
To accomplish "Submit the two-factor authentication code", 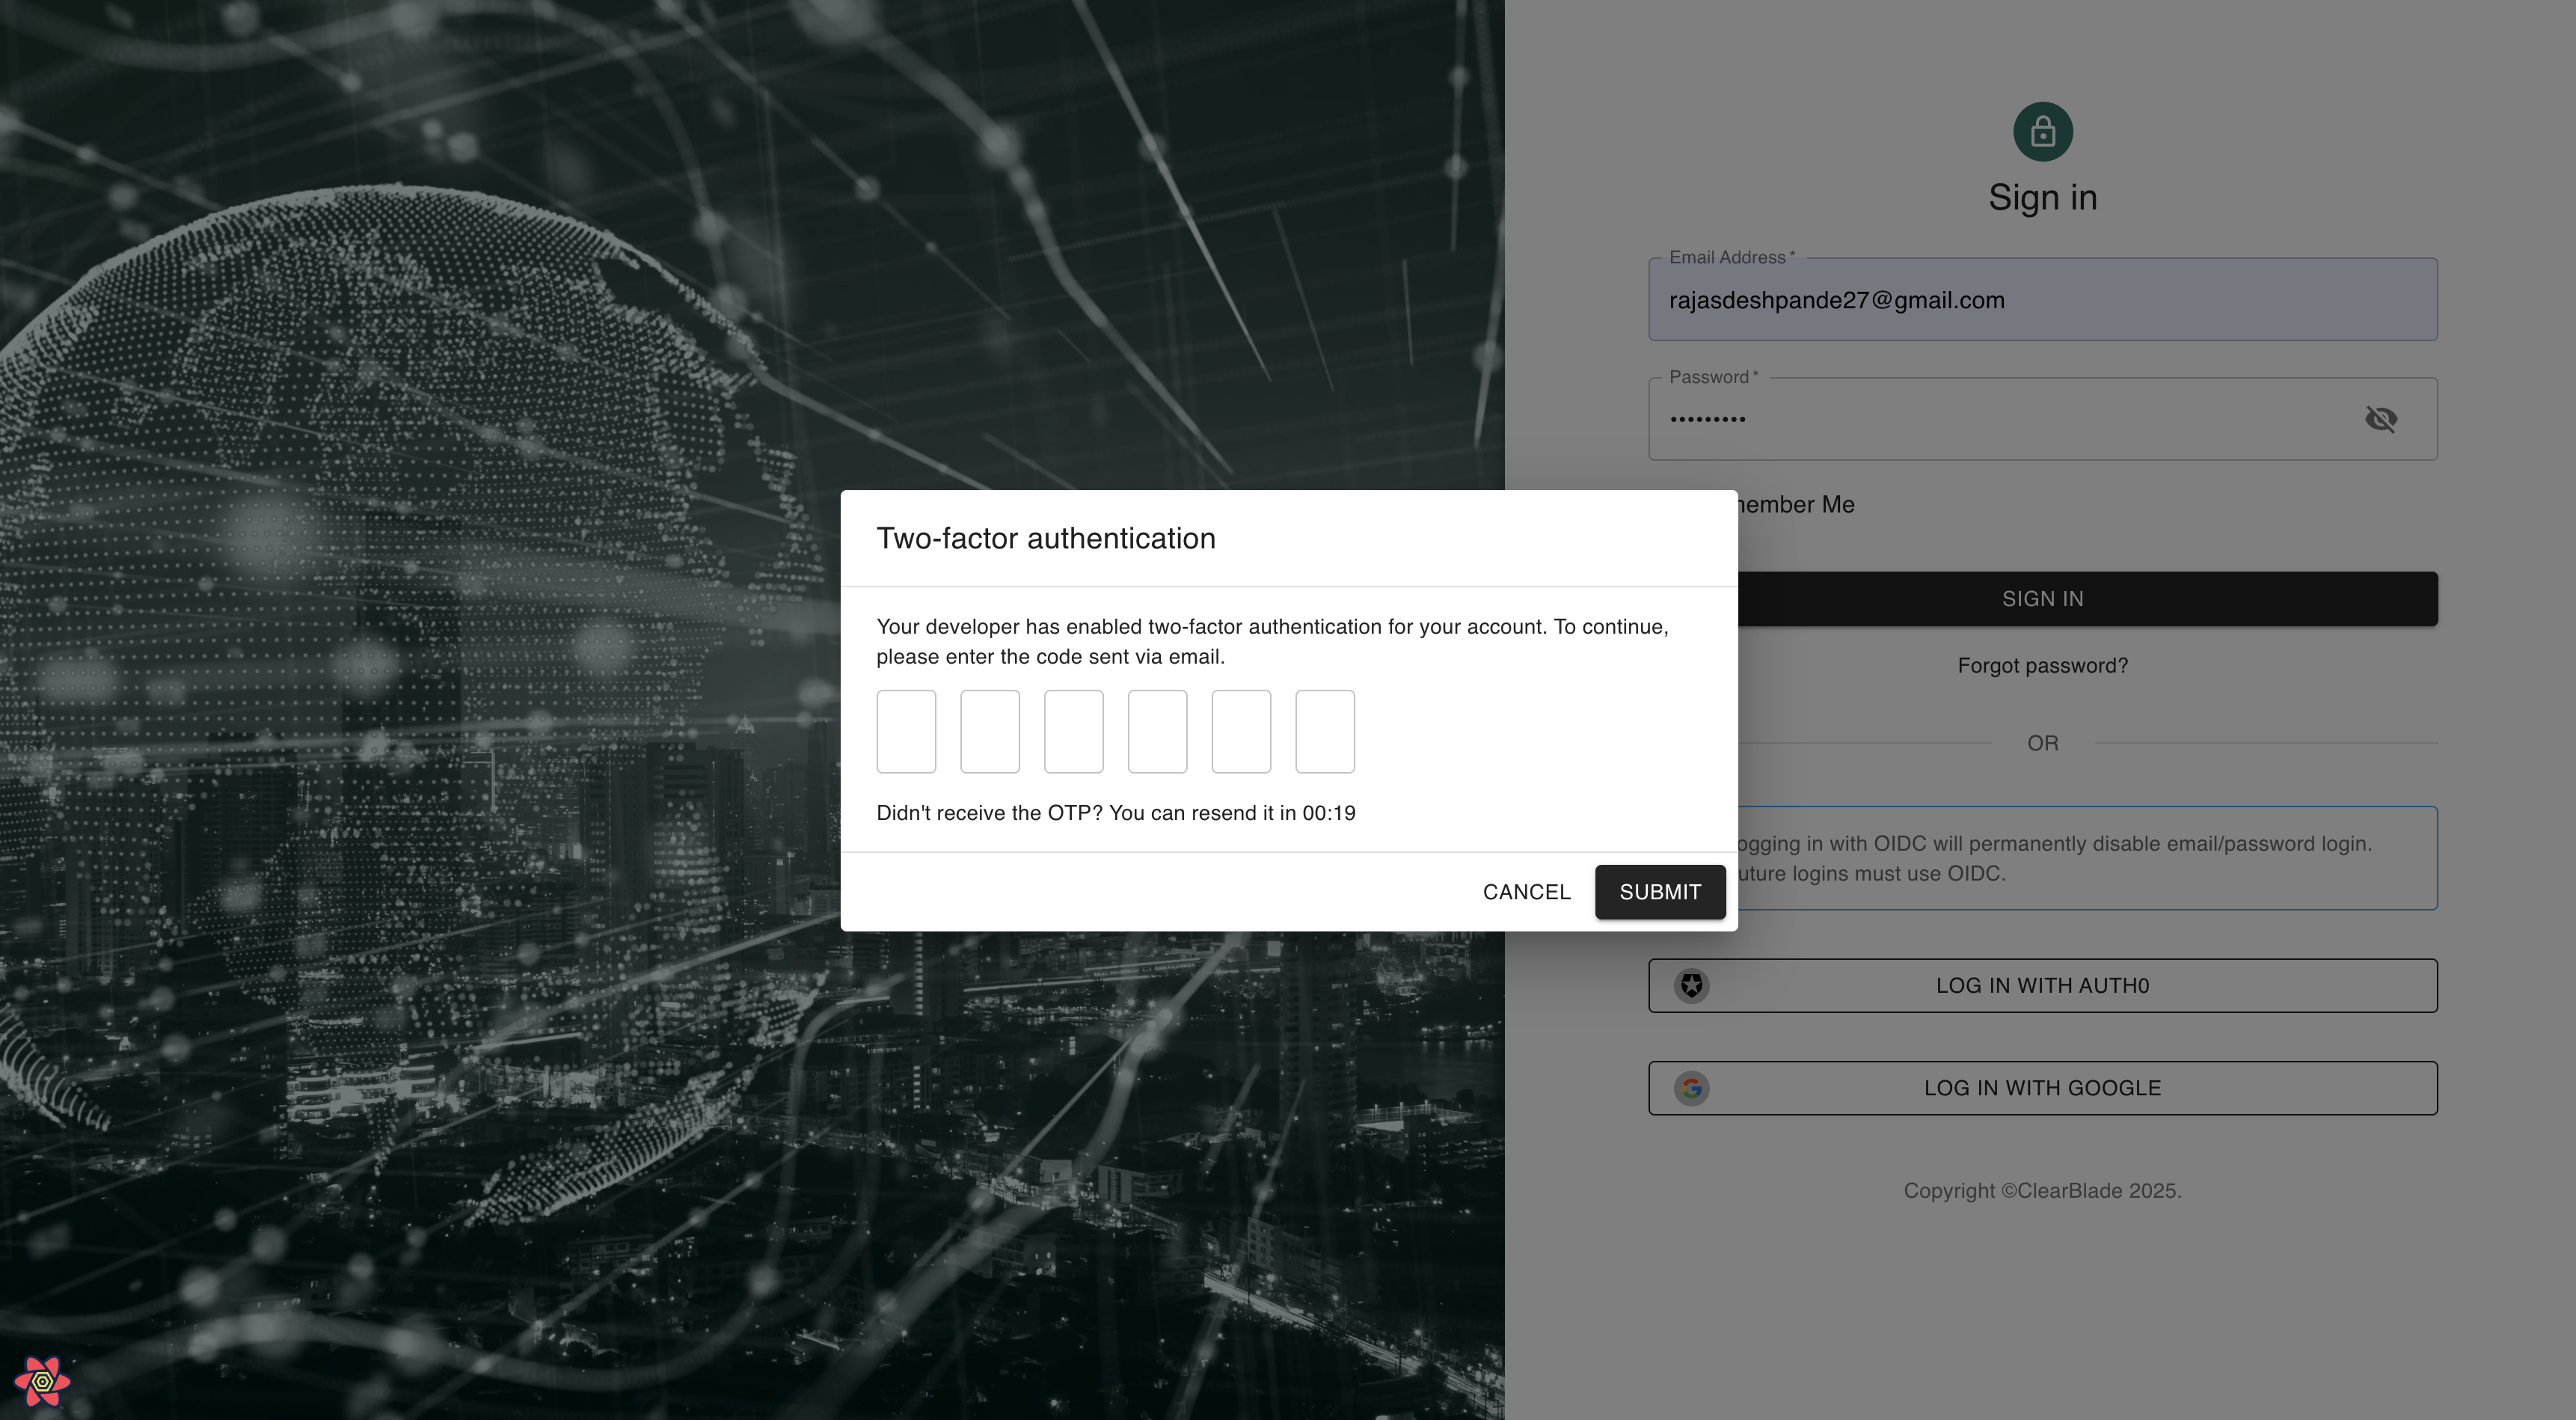I will pos(1660,892).
